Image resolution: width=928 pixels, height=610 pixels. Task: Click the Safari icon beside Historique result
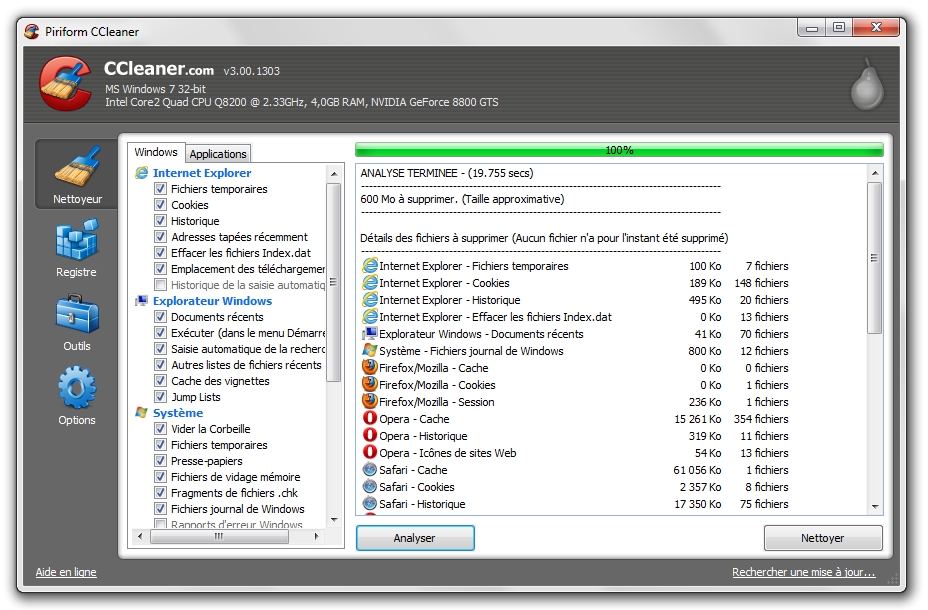370,504
